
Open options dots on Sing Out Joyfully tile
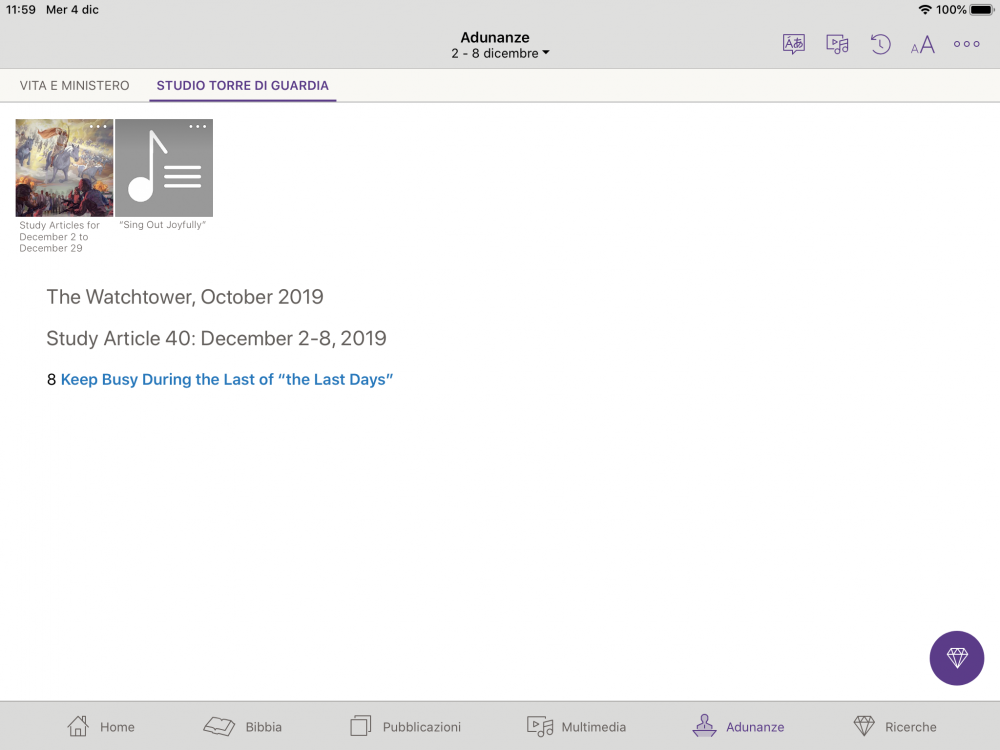click(x=198, y=127)
